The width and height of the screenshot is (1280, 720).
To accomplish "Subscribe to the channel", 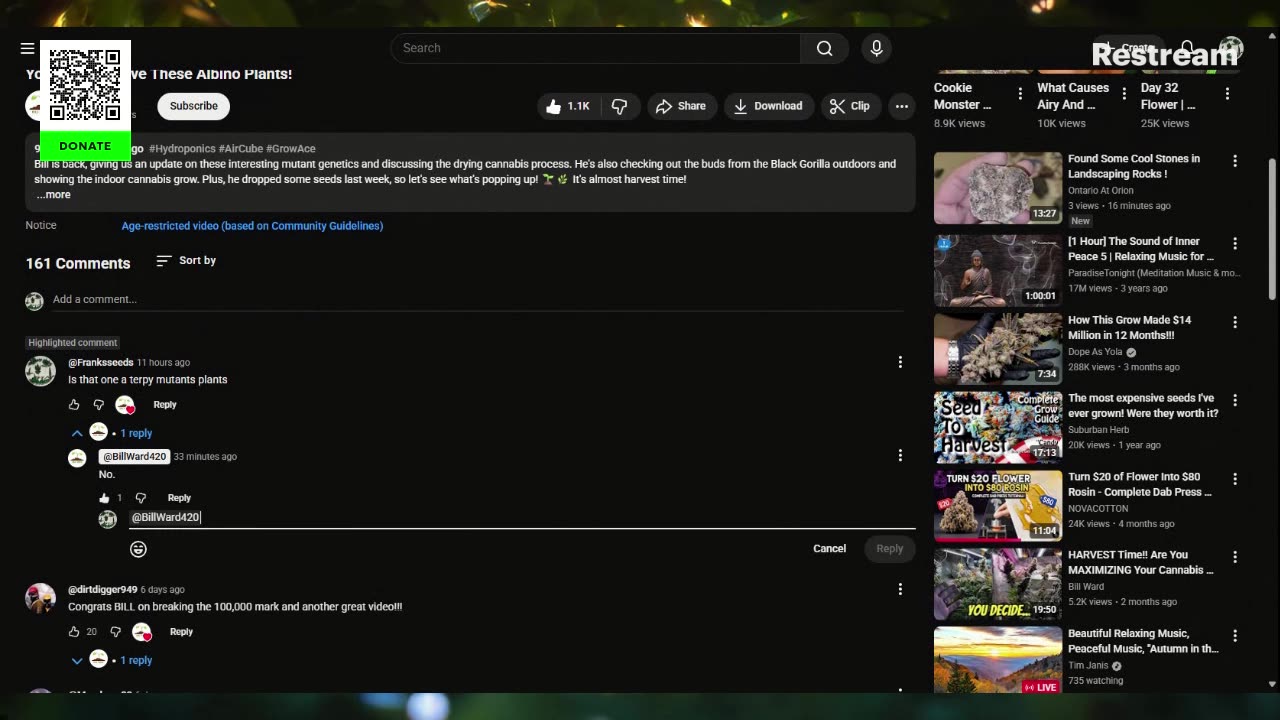I will tap(193, 106).
